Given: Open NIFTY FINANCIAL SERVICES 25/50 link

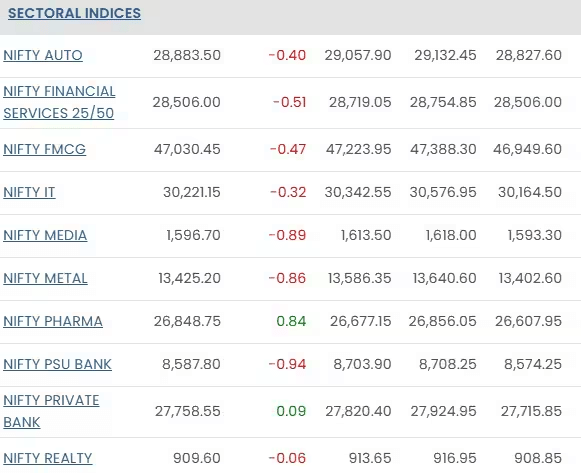Looking at the screenshot, I should click(x=59, y=102).
